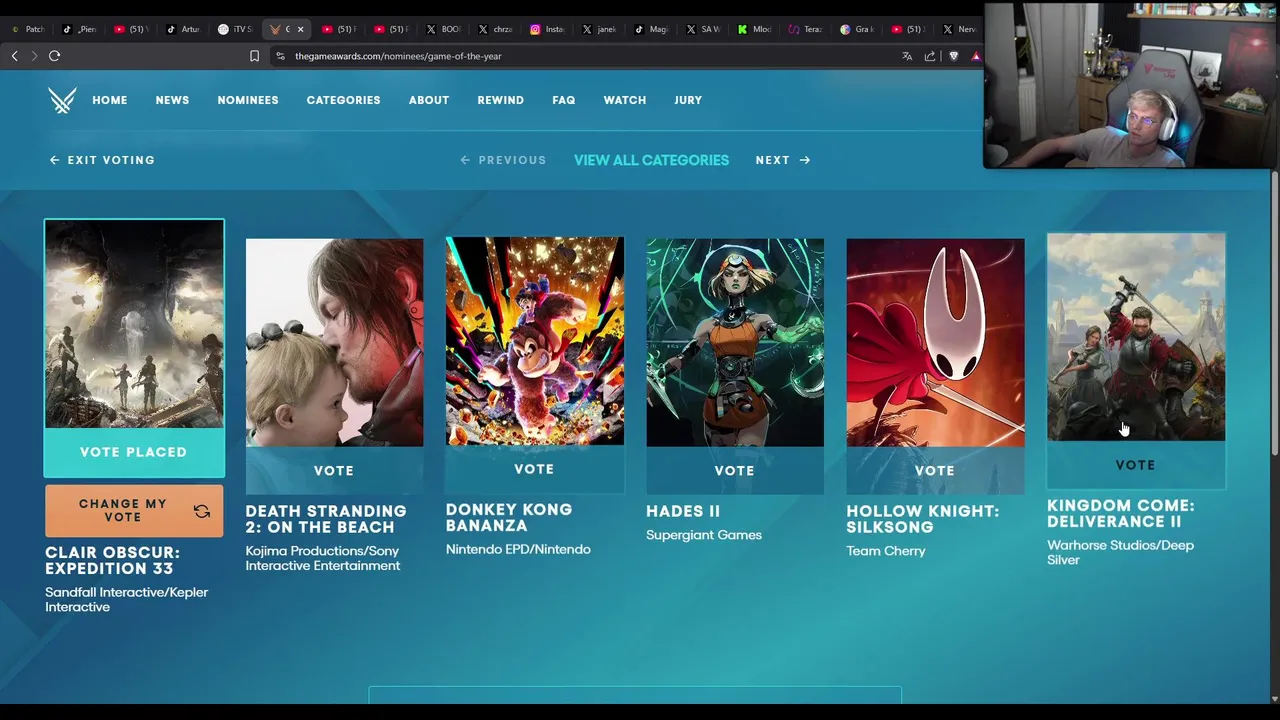Click the Kingdom Come Deliverance II cover
Viewport: 1280px width, 720px height.
pyautogui.click(x=1136, y=337)
